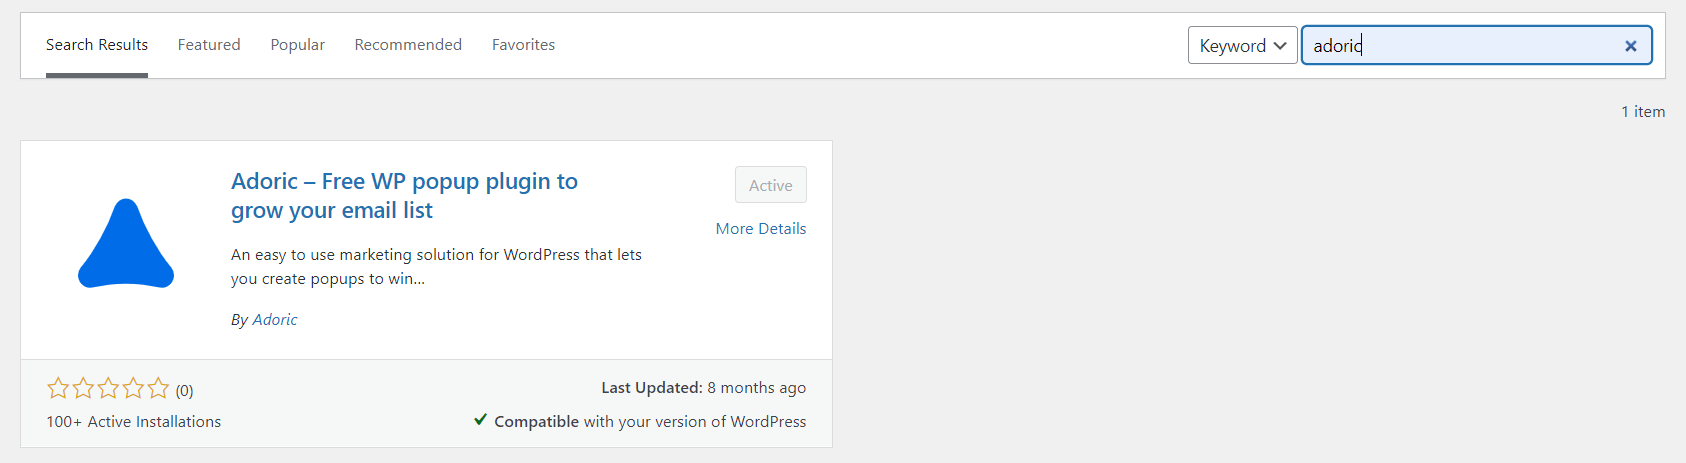
Task: Click the "1 item" results count
Action: point(1643,112)
